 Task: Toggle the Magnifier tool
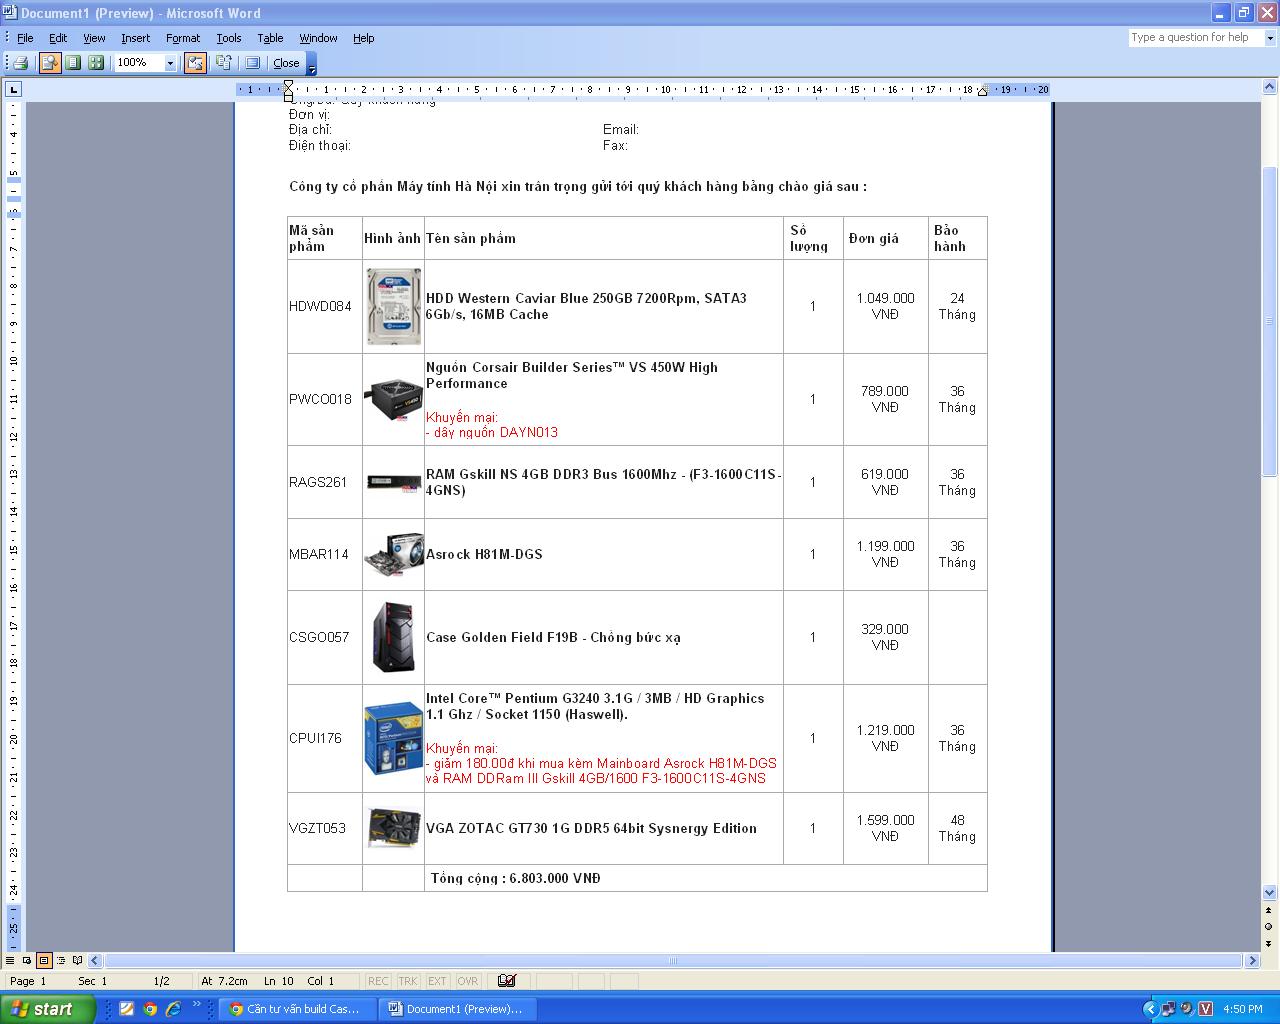49,63
